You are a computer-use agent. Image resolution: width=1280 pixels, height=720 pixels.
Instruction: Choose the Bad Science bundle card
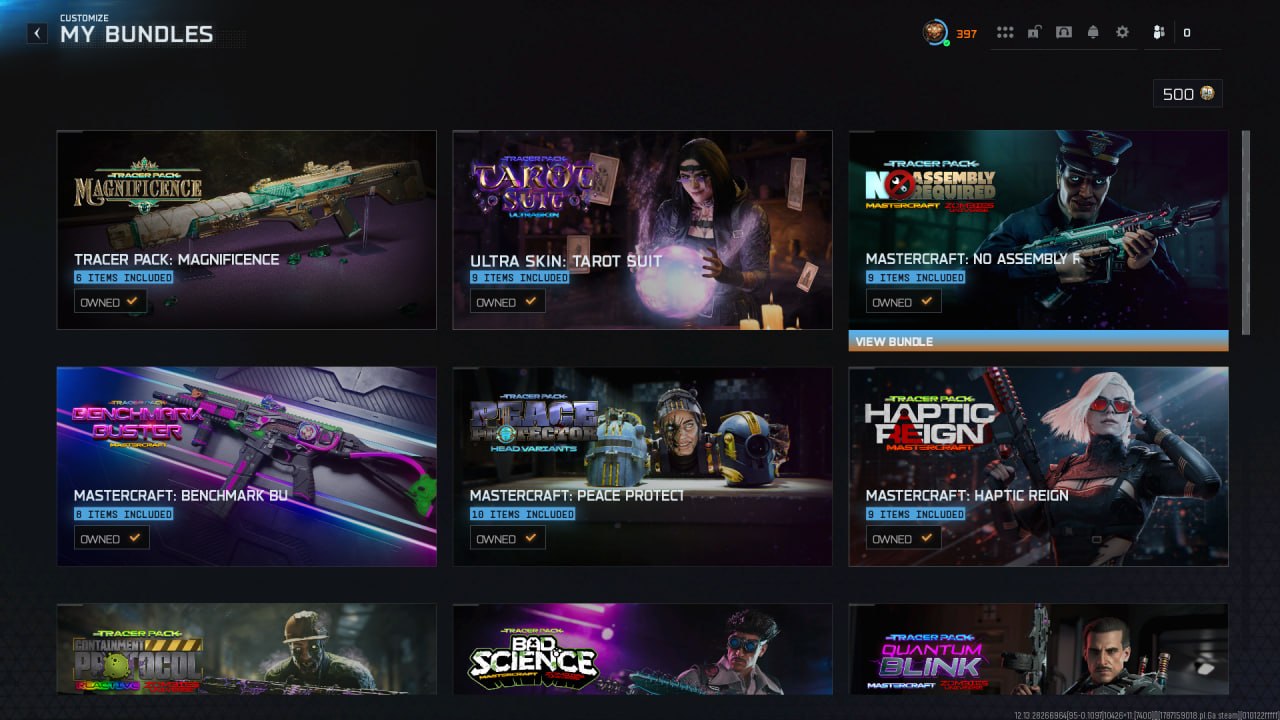pos(642,649)
